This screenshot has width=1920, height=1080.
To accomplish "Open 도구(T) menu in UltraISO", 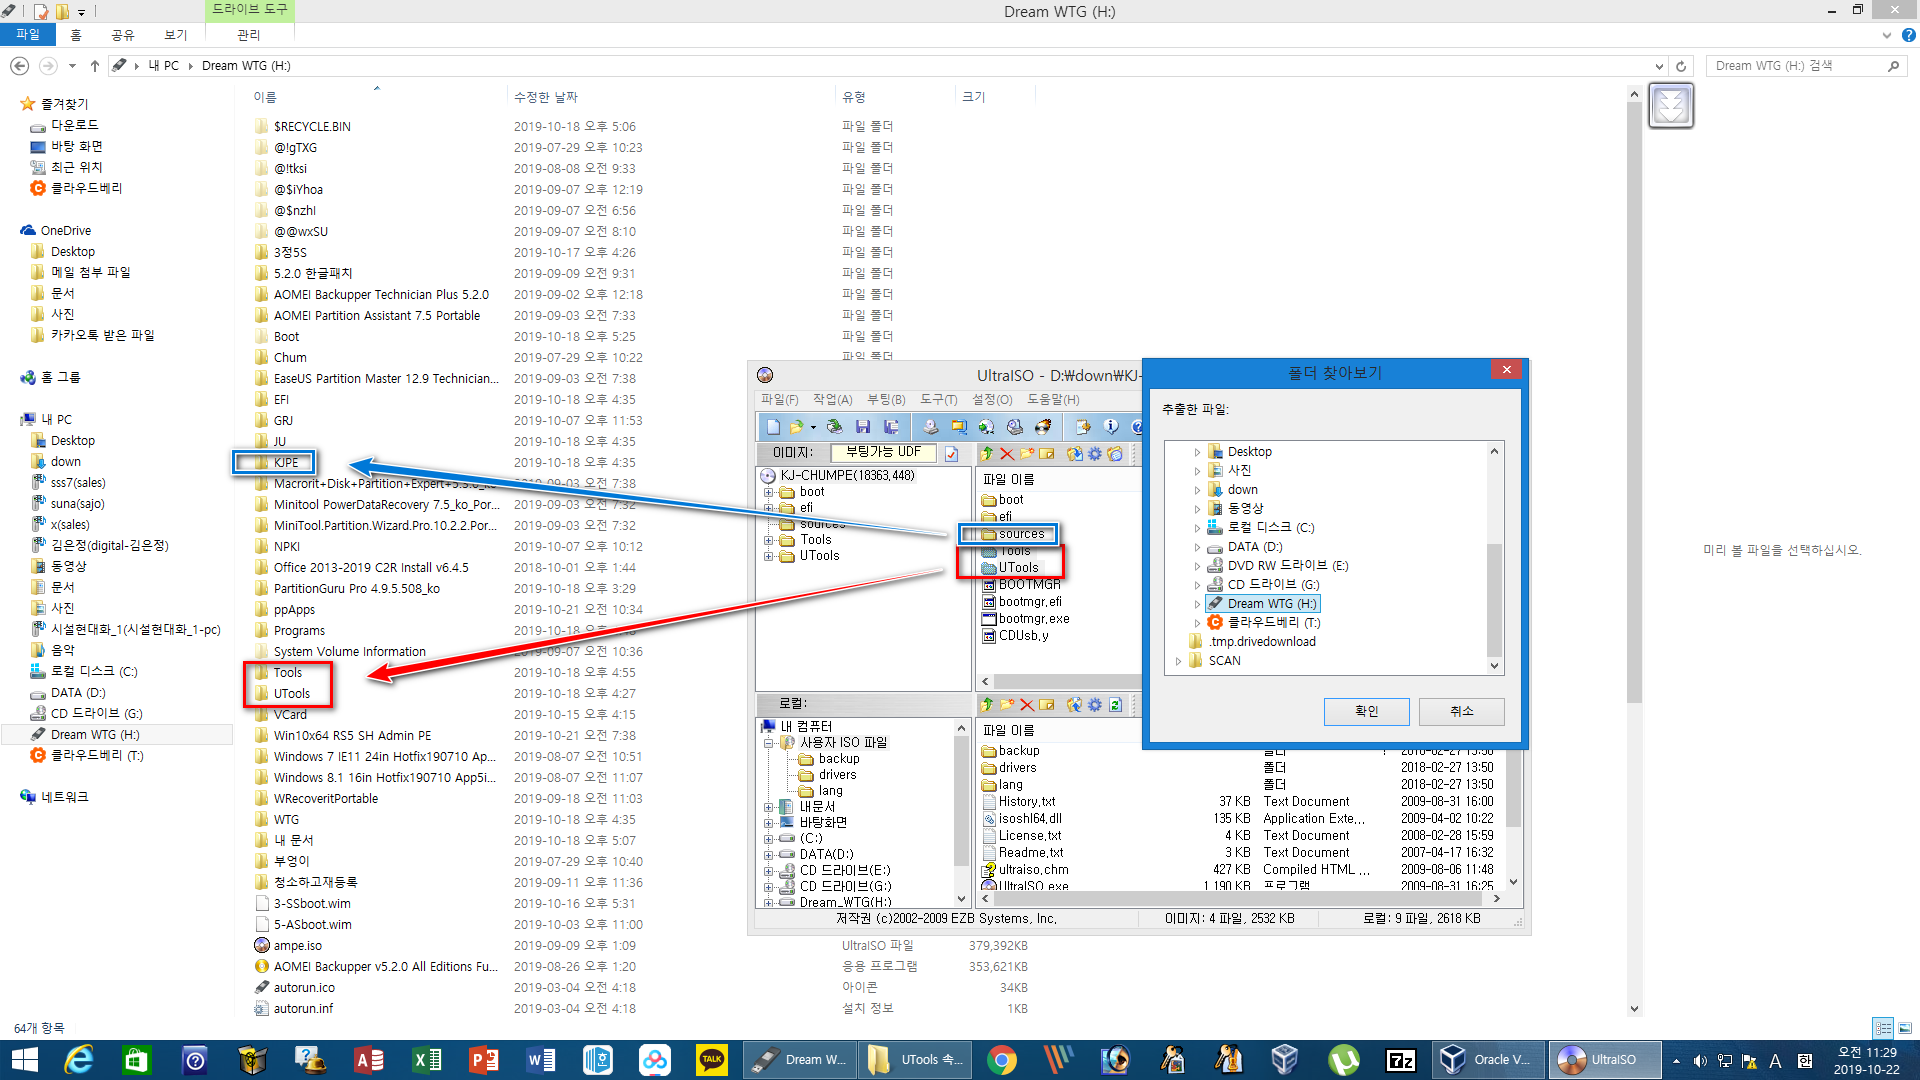I will click(938, 400).
